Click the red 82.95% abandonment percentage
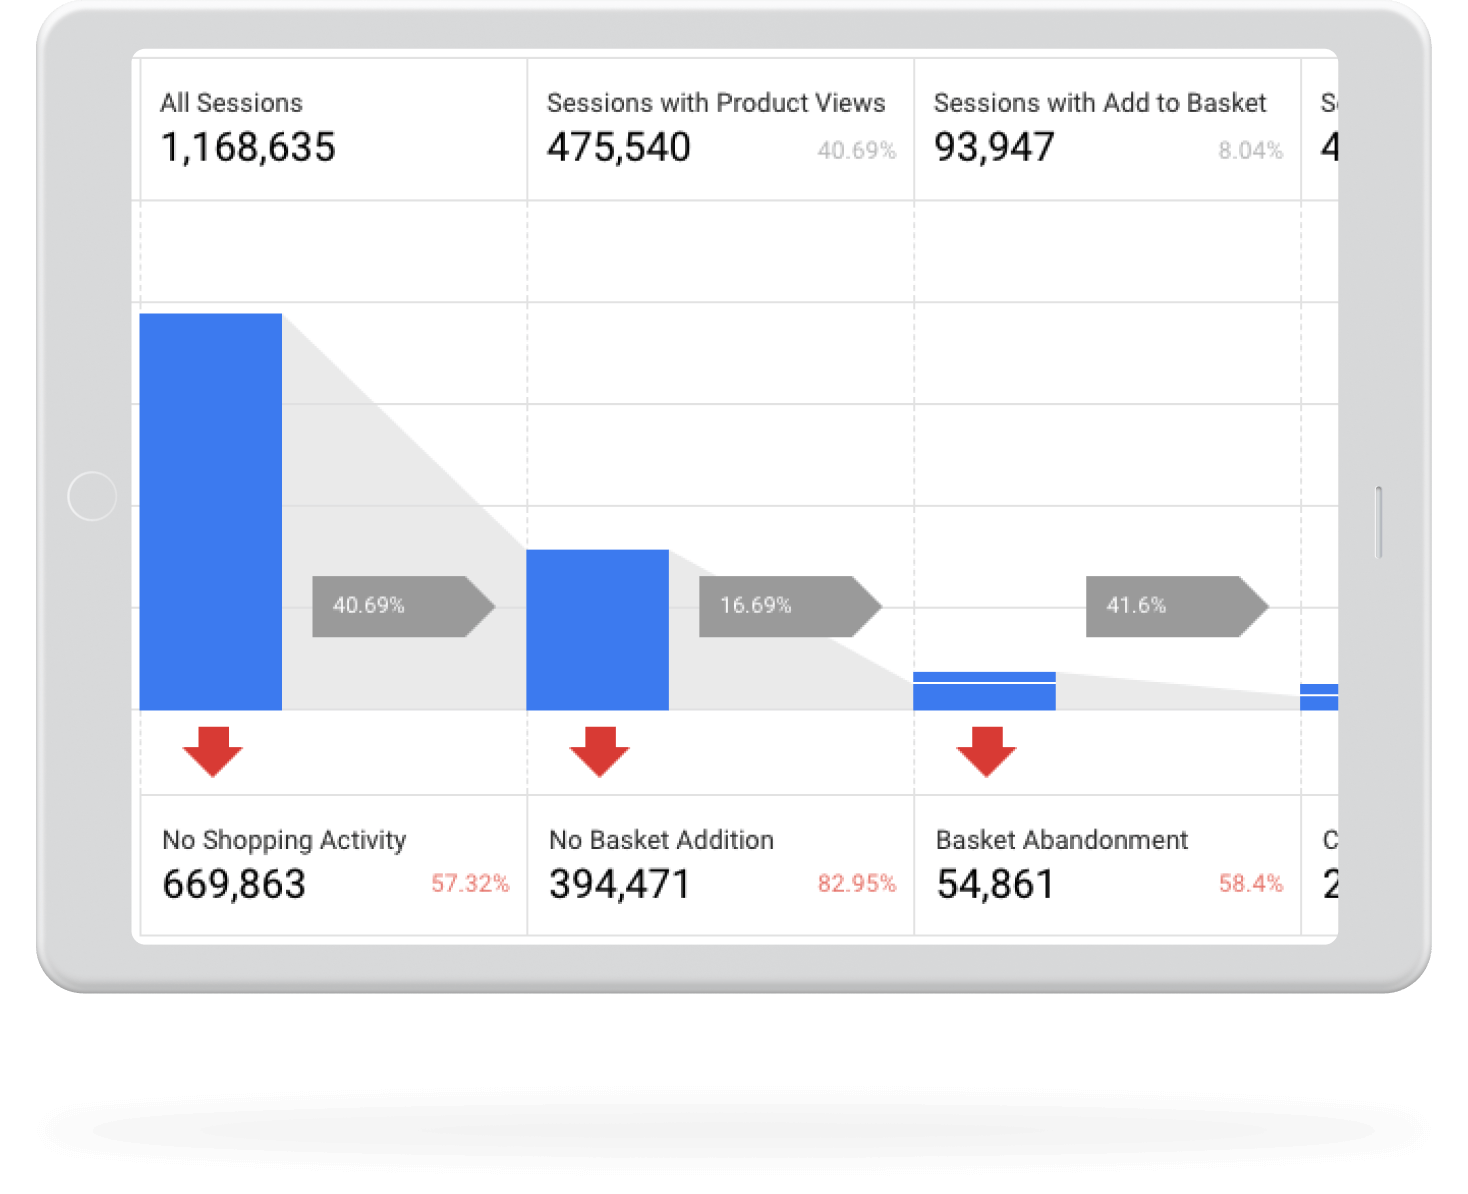The image size is (1468, 1194). 856,884
